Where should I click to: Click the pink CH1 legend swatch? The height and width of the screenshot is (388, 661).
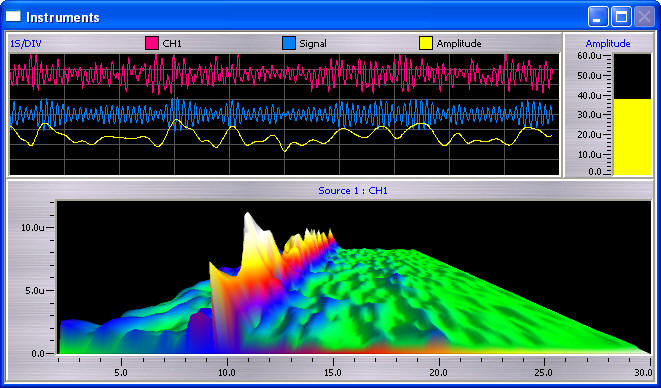tap(152, 43)
